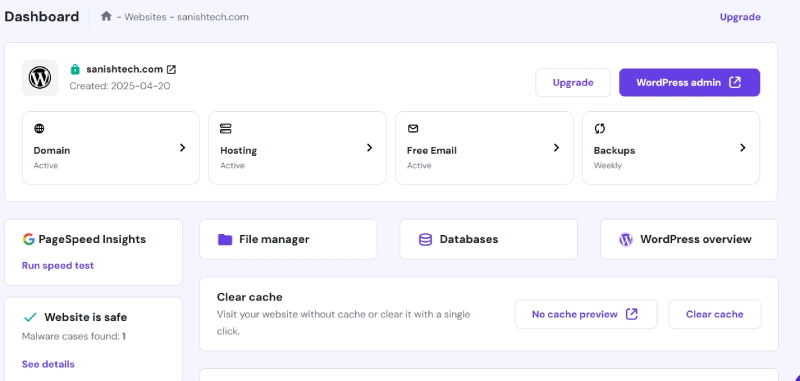Click Malware cases found: 1 text
The image size is (800, 381).
tap(74, 337)
